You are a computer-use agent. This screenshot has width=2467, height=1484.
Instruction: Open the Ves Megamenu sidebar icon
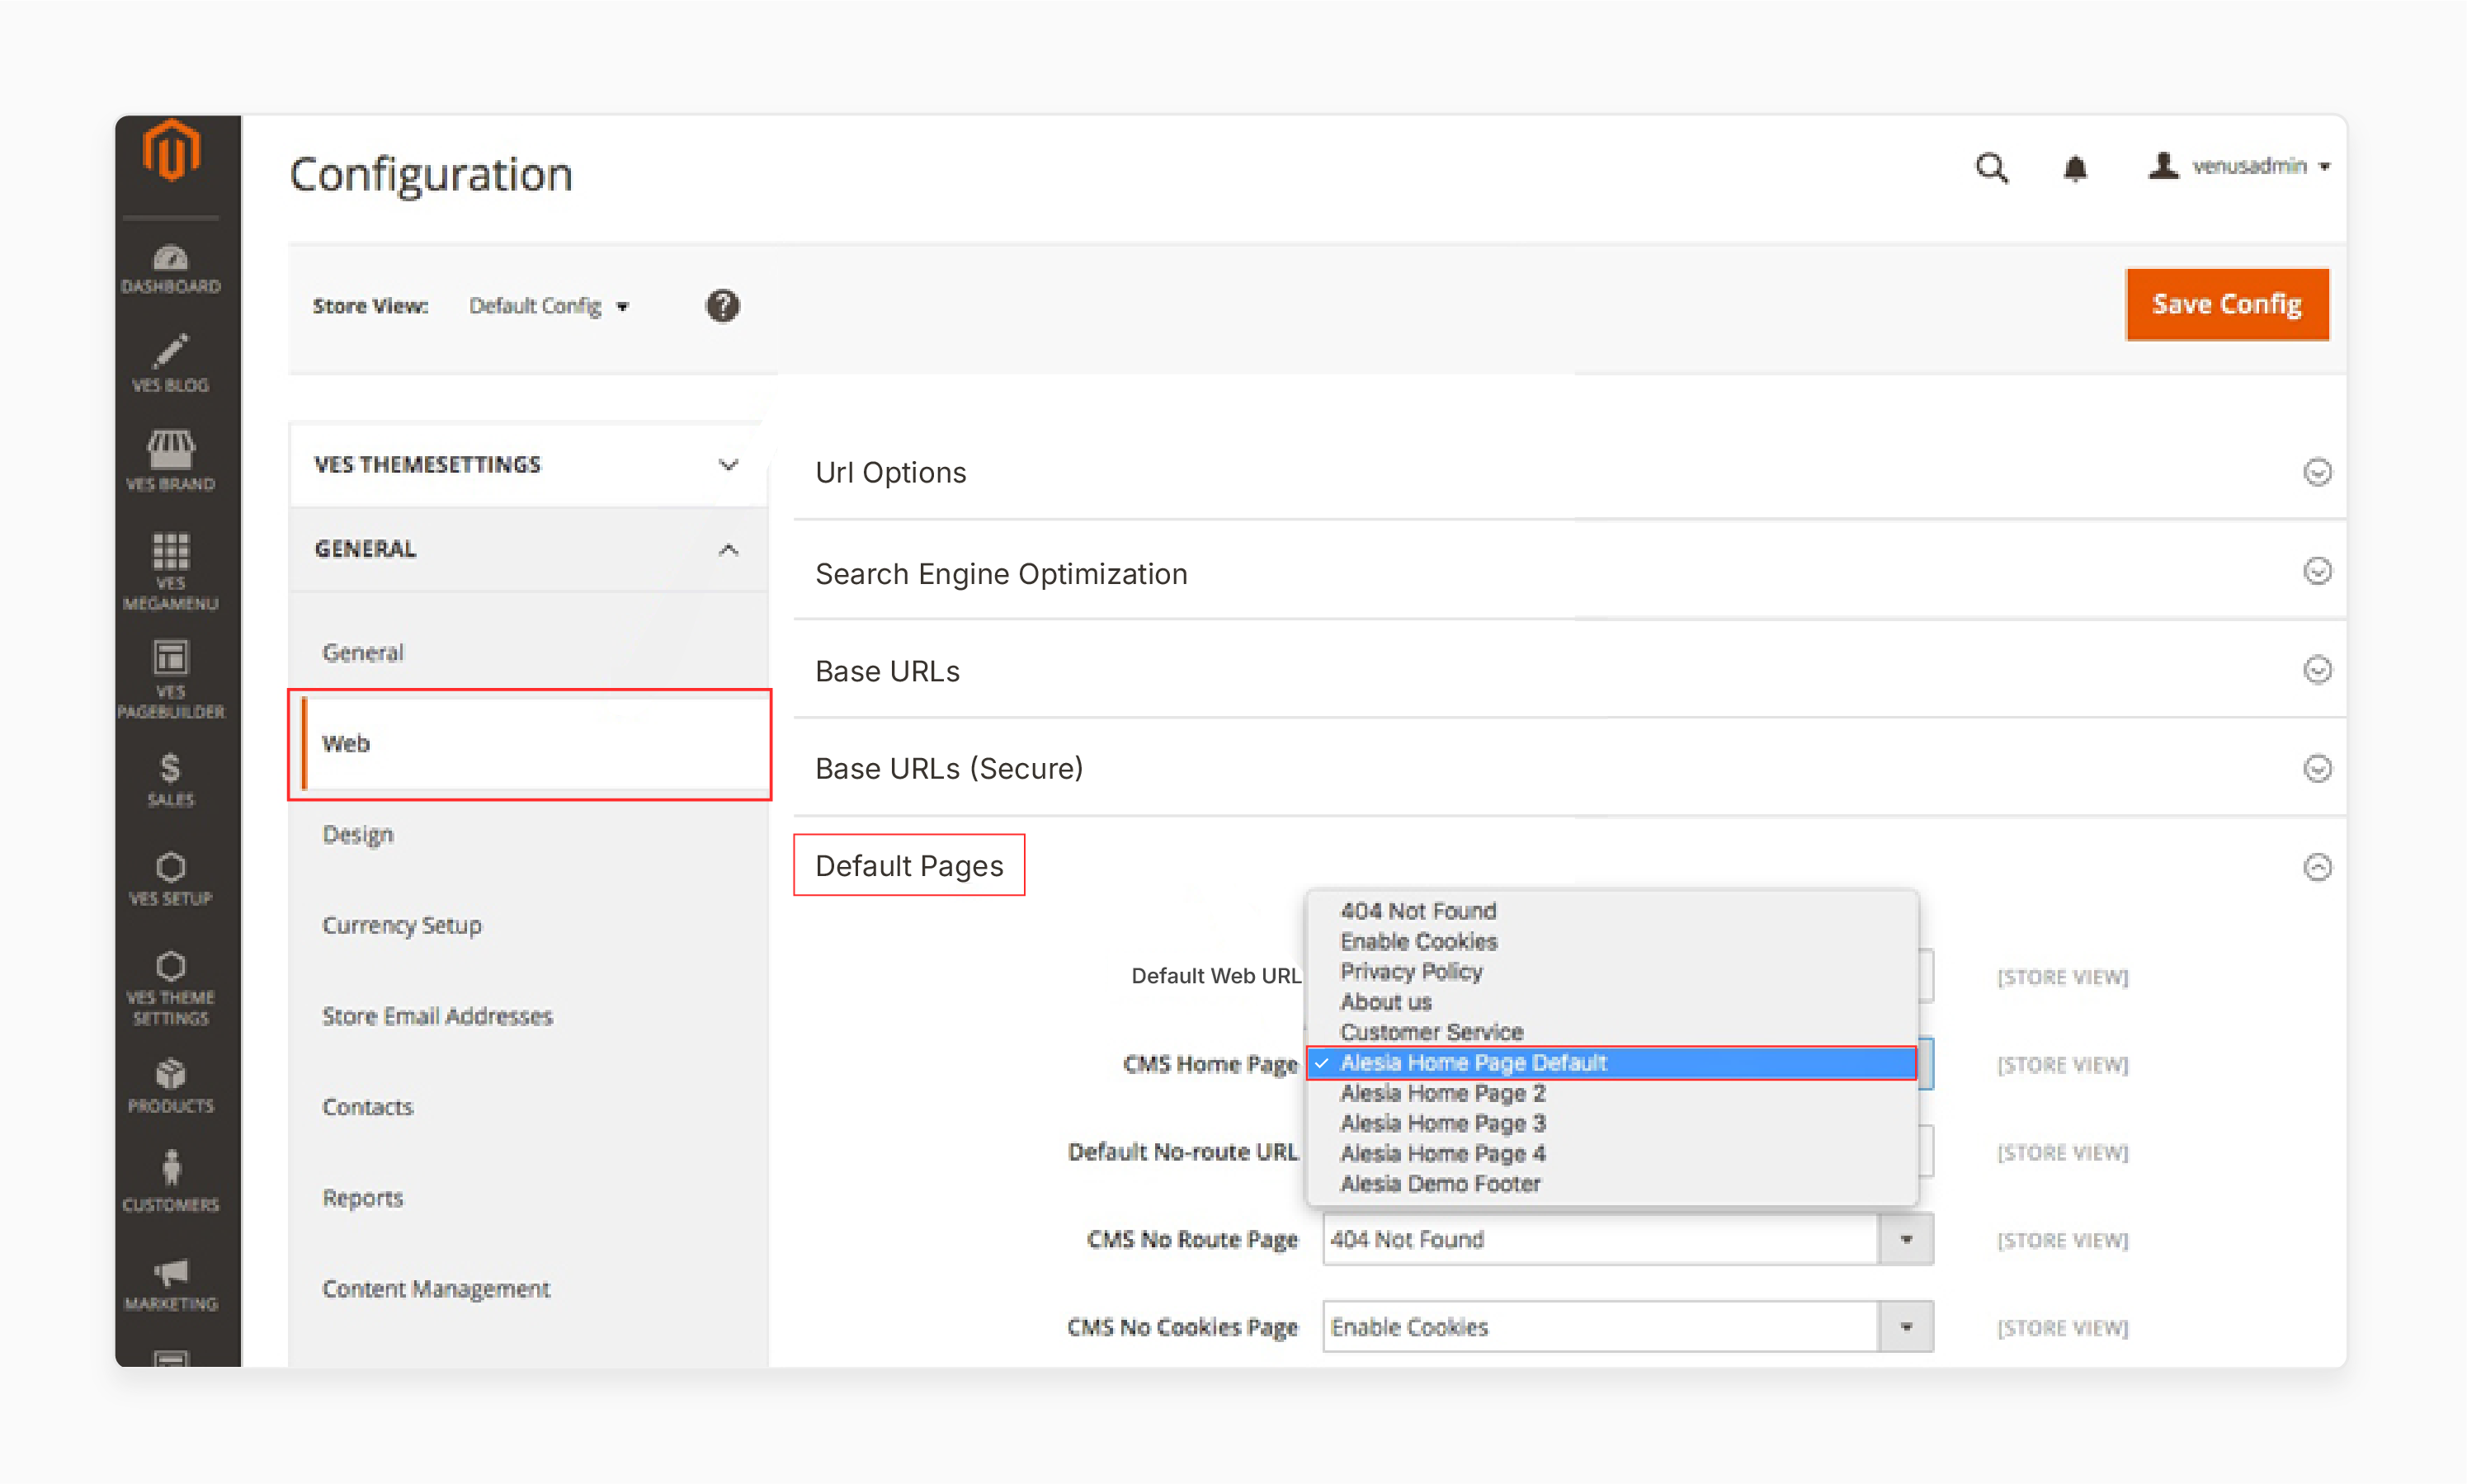click(171, 572)
